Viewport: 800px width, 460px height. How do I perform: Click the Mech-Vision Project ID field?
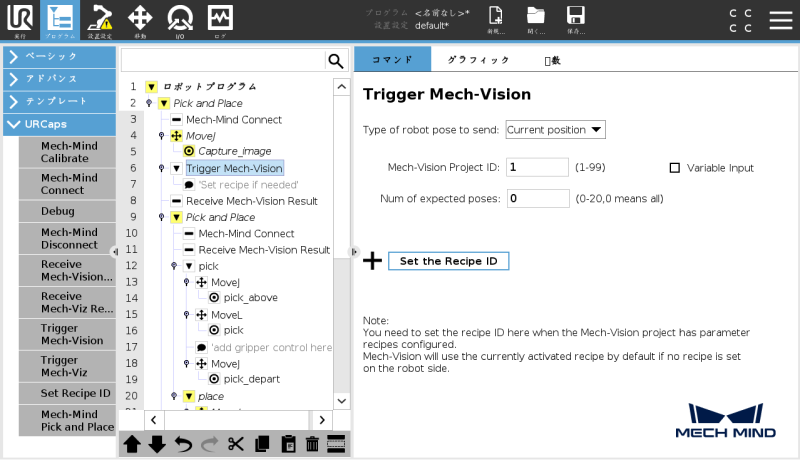tap(537, 167)
